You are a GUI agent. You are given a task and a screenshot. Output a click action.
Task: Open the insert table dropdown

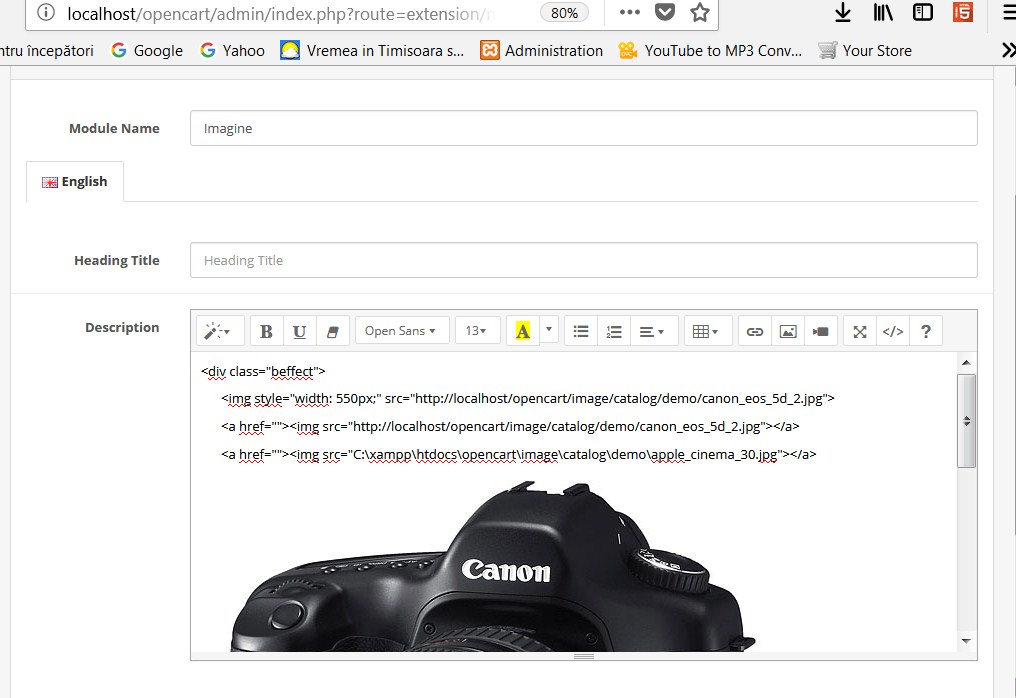point(708,331)
